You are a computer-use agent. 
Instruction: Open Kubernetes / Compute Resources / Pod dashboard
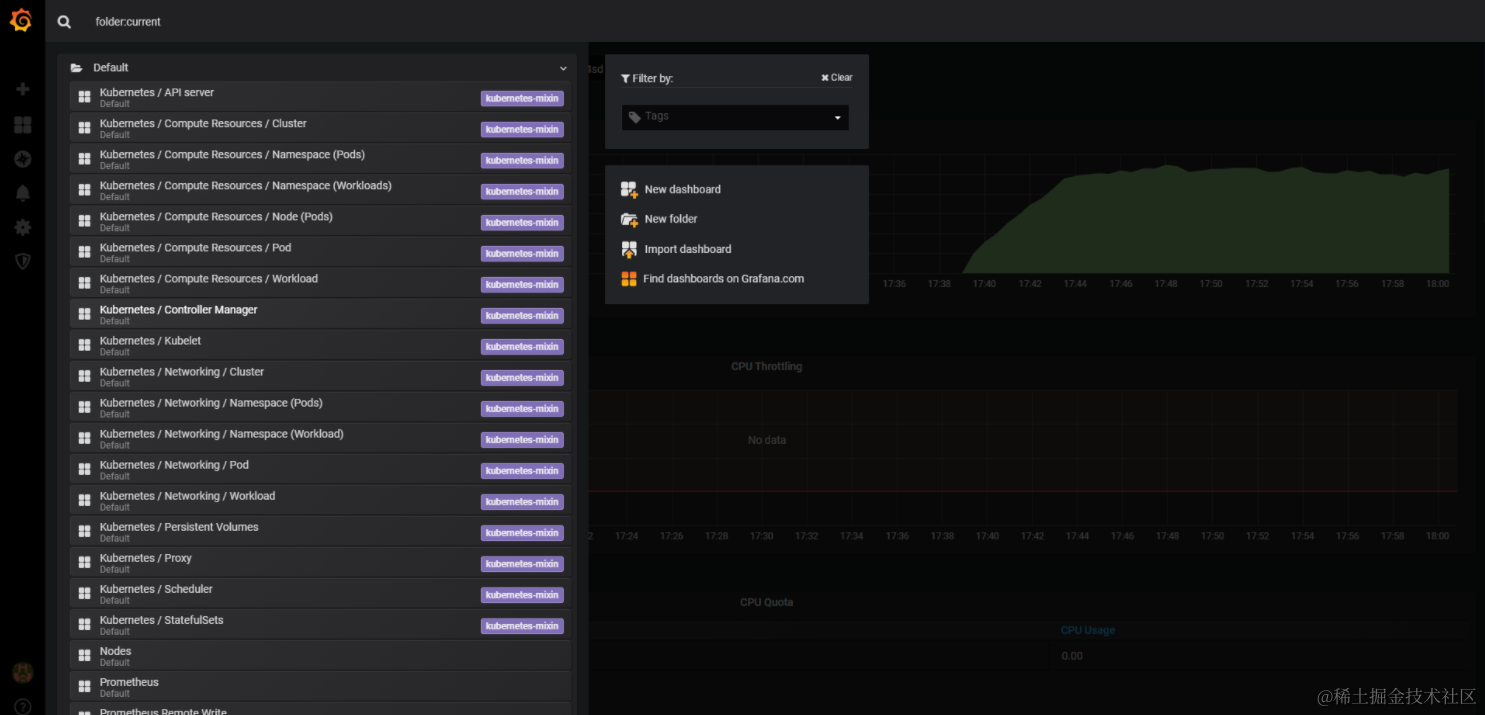[320, 252]
